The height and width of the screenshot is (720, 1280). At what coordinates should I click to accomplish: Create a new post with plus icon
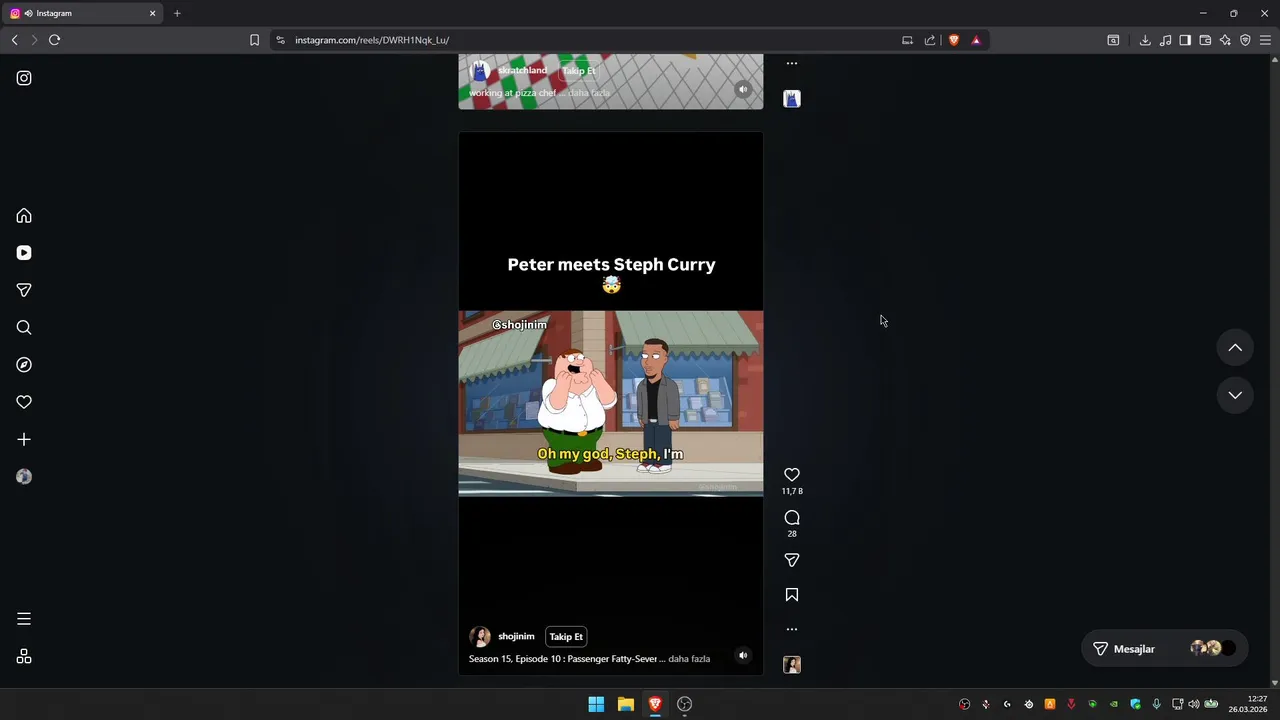[24, 439]
